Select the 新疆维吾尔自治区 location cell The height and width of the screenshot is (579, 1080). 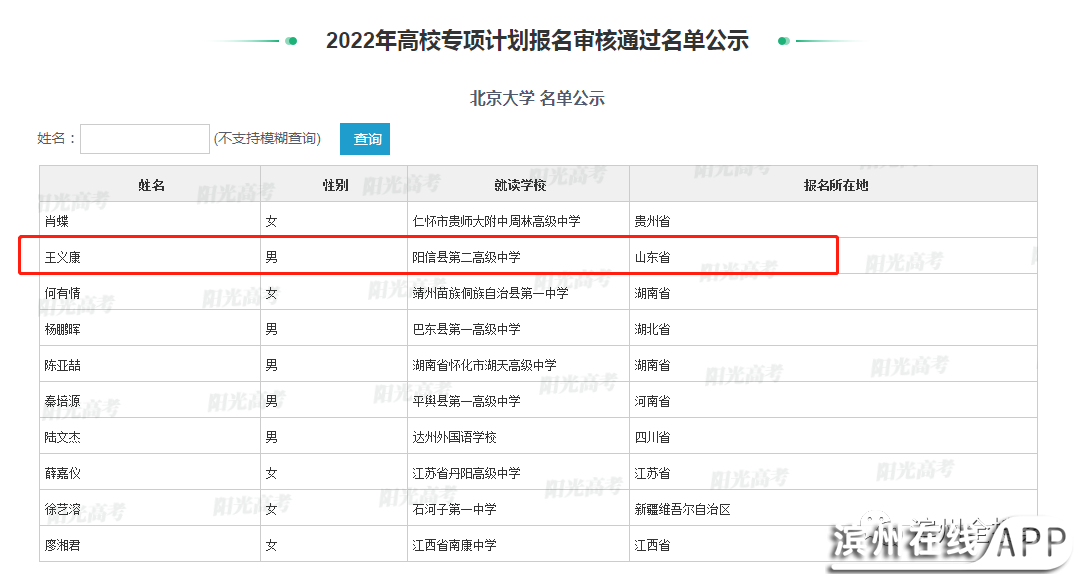682,509
